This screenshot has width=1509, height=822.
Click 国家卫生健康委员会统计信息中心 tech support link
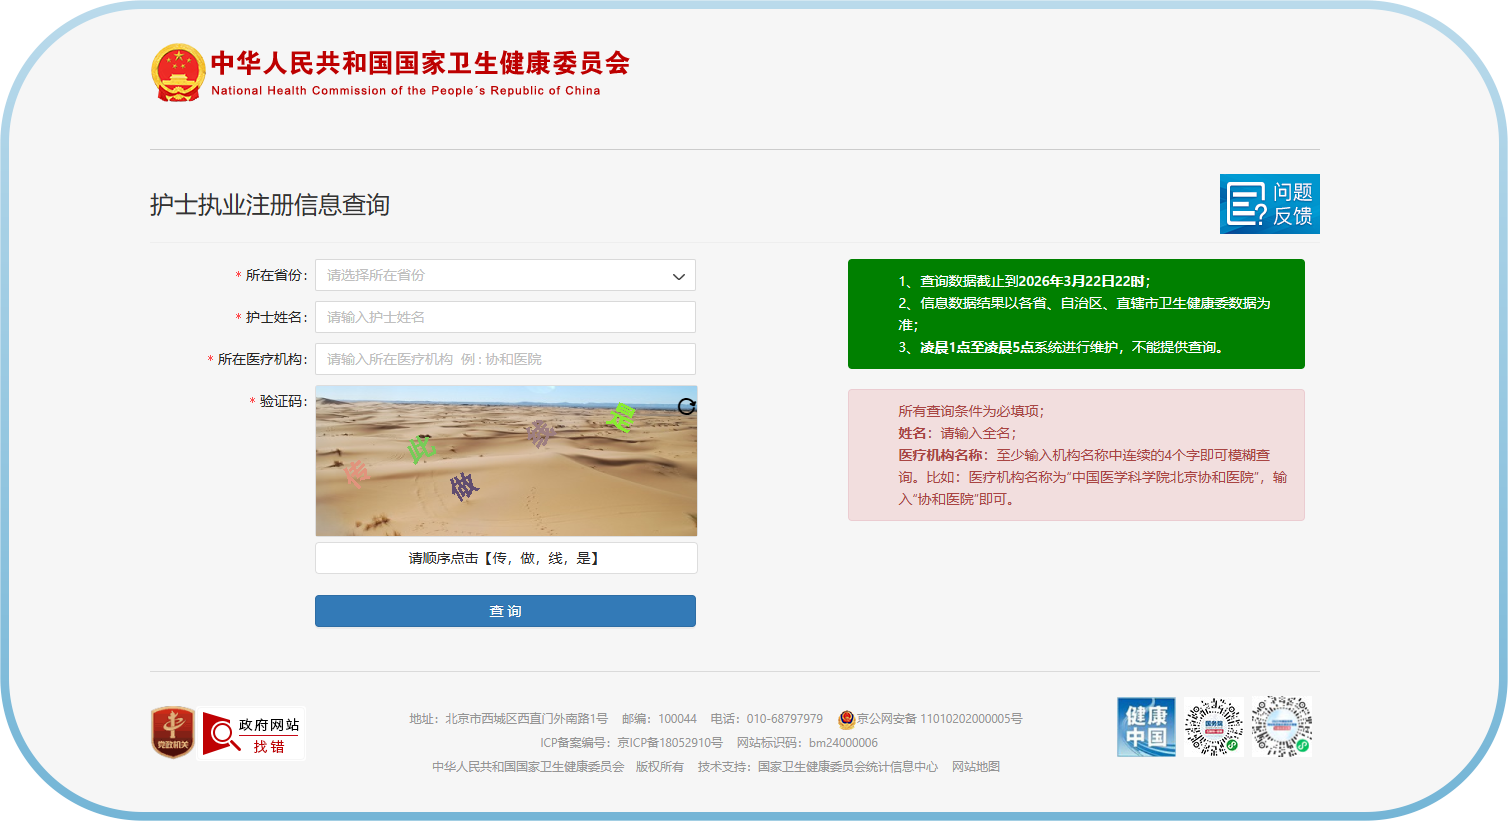(847, 767)
